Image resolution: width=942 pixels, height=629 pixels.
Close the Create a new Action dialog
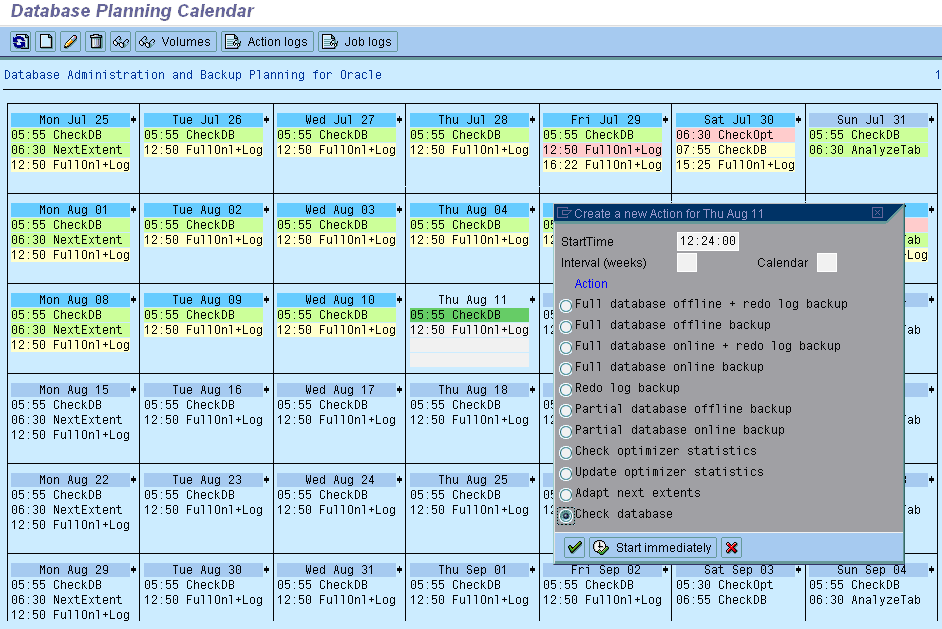click(x=877, y=213)
